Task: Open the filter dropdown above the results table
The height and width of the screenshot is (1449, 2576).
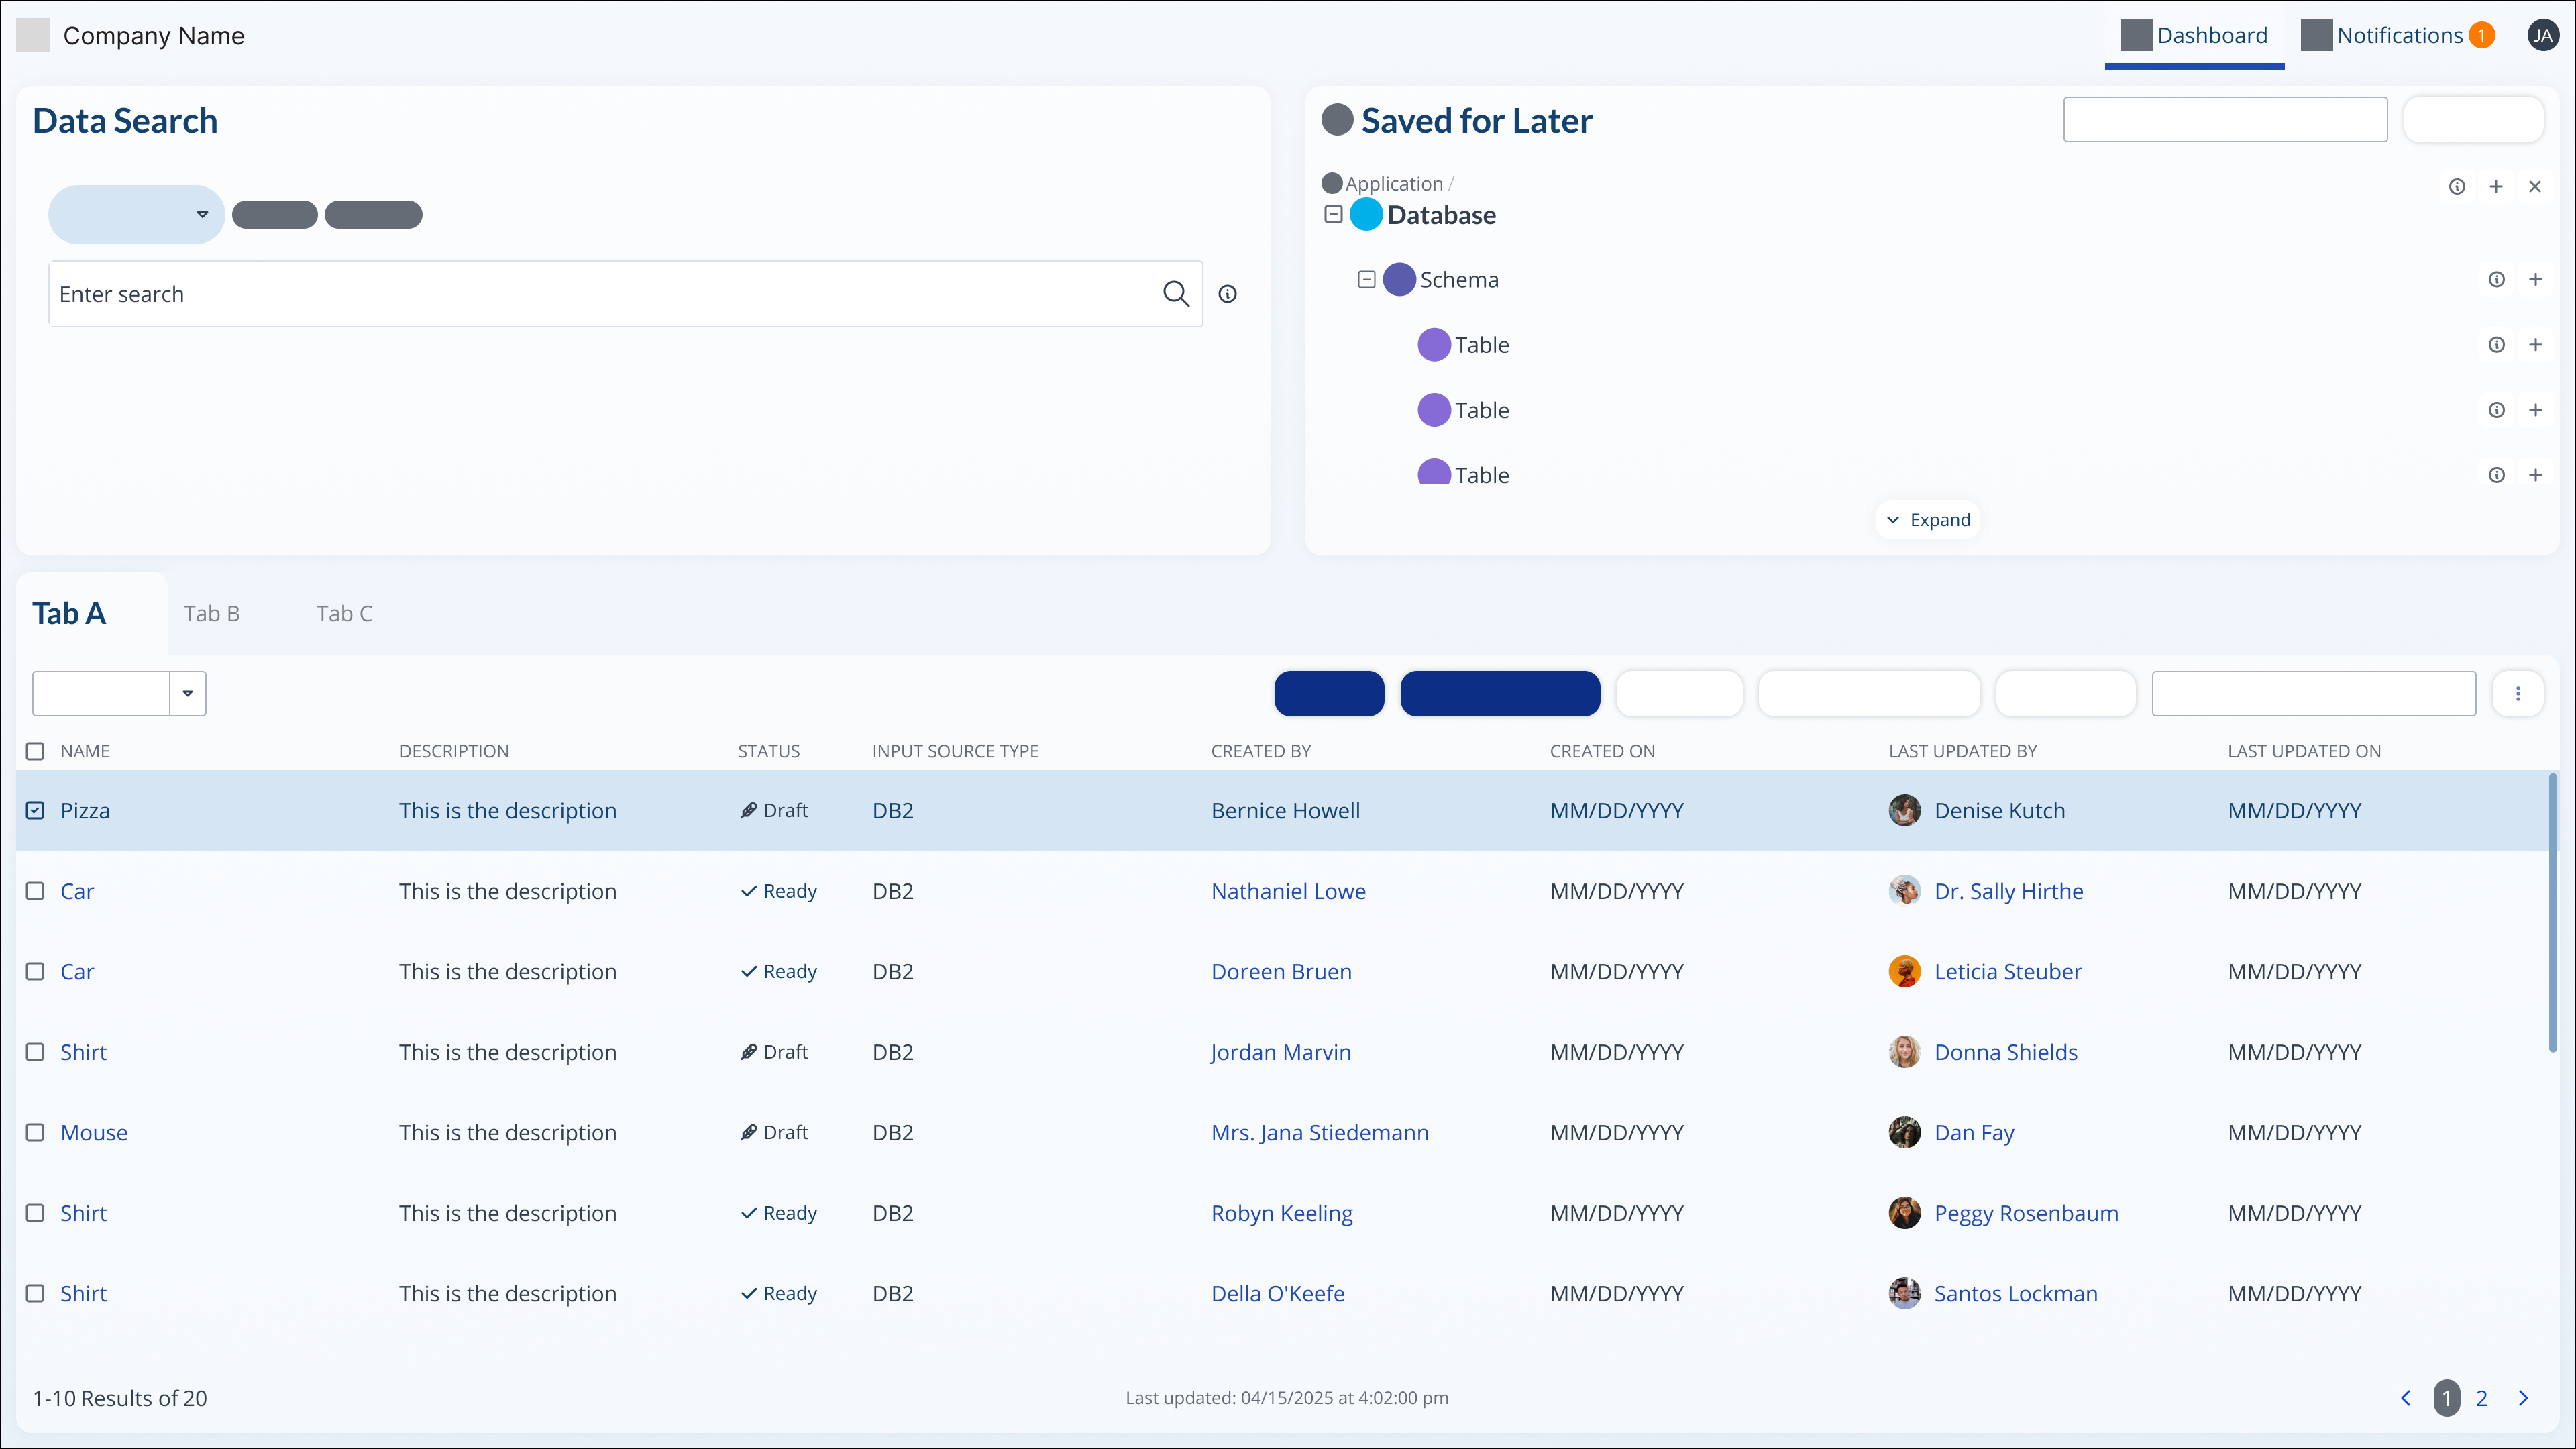Action: click(x=118, y=693)
